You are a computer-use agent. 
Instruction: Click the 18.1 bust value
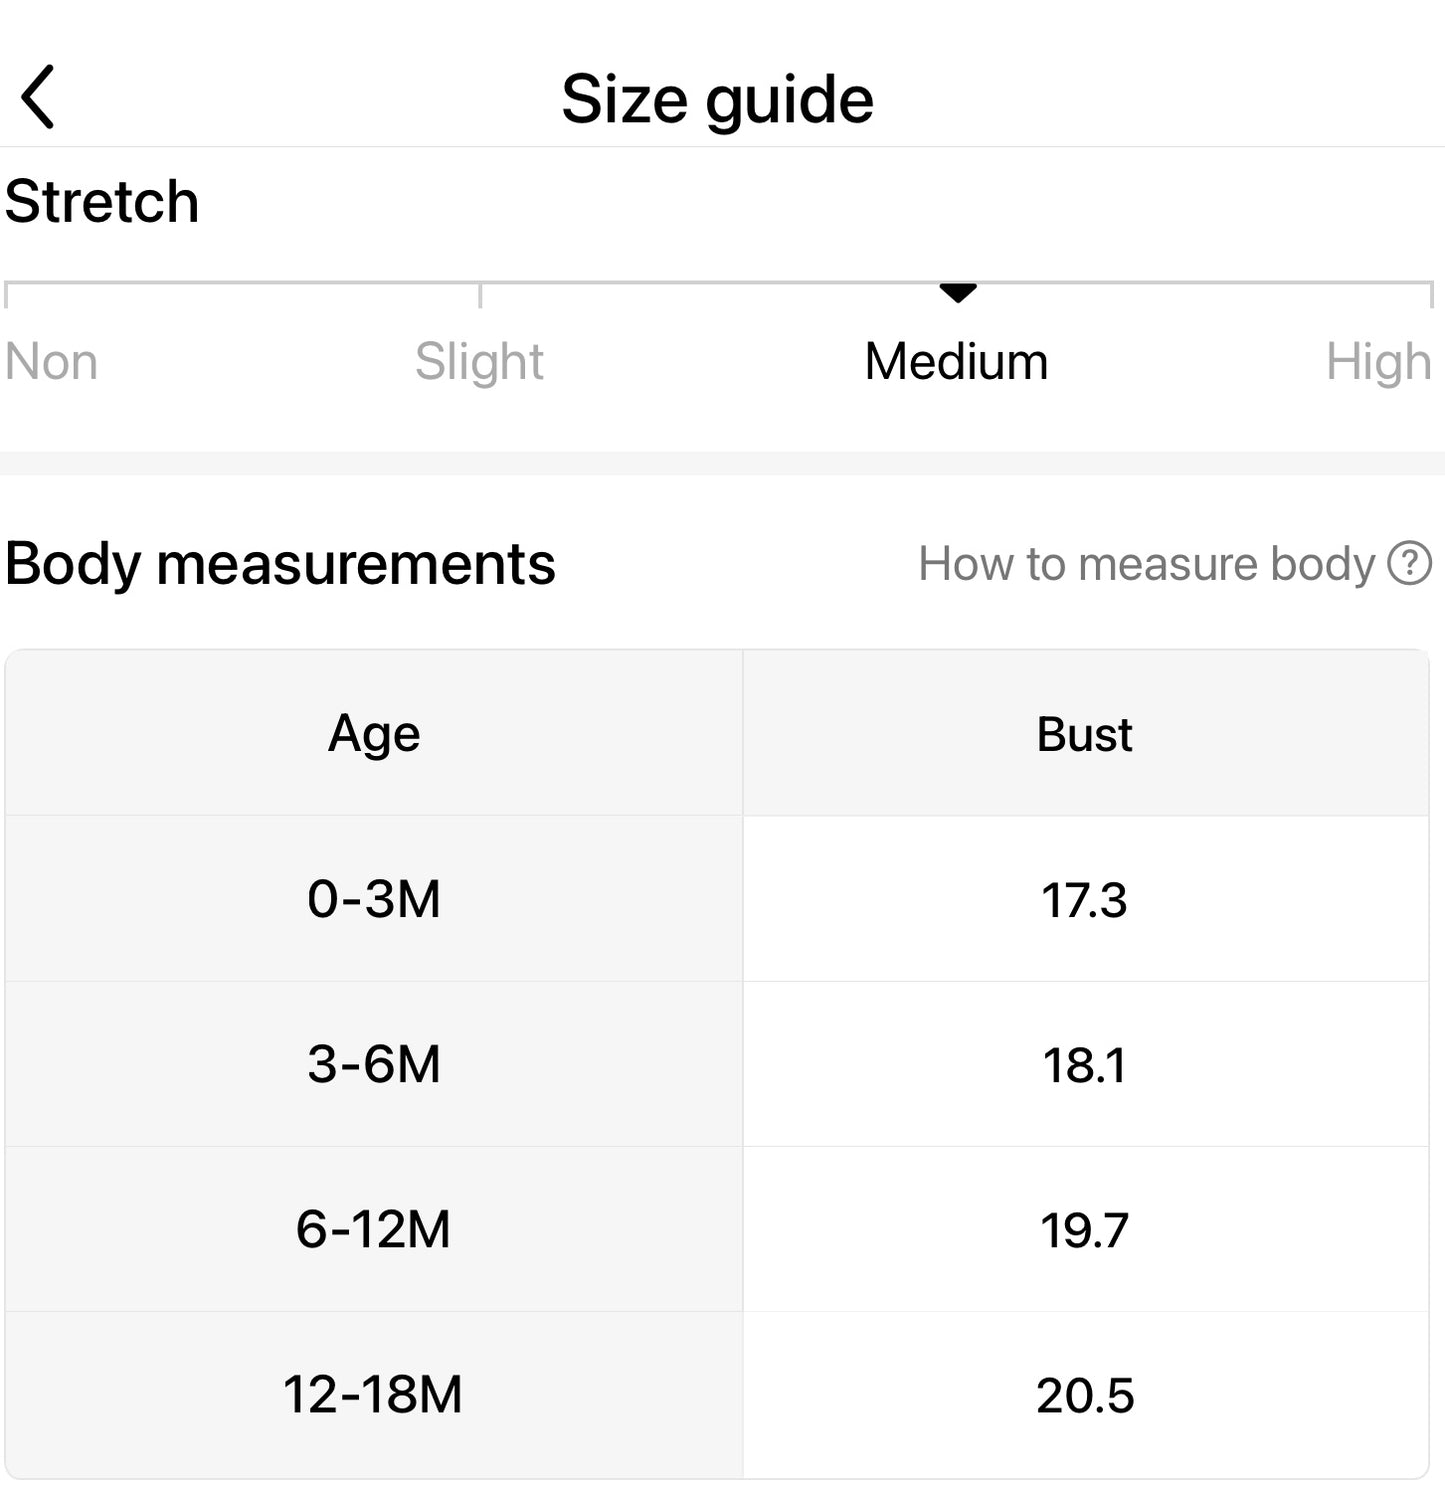pyautogui.click(x=1084, y=1065)
